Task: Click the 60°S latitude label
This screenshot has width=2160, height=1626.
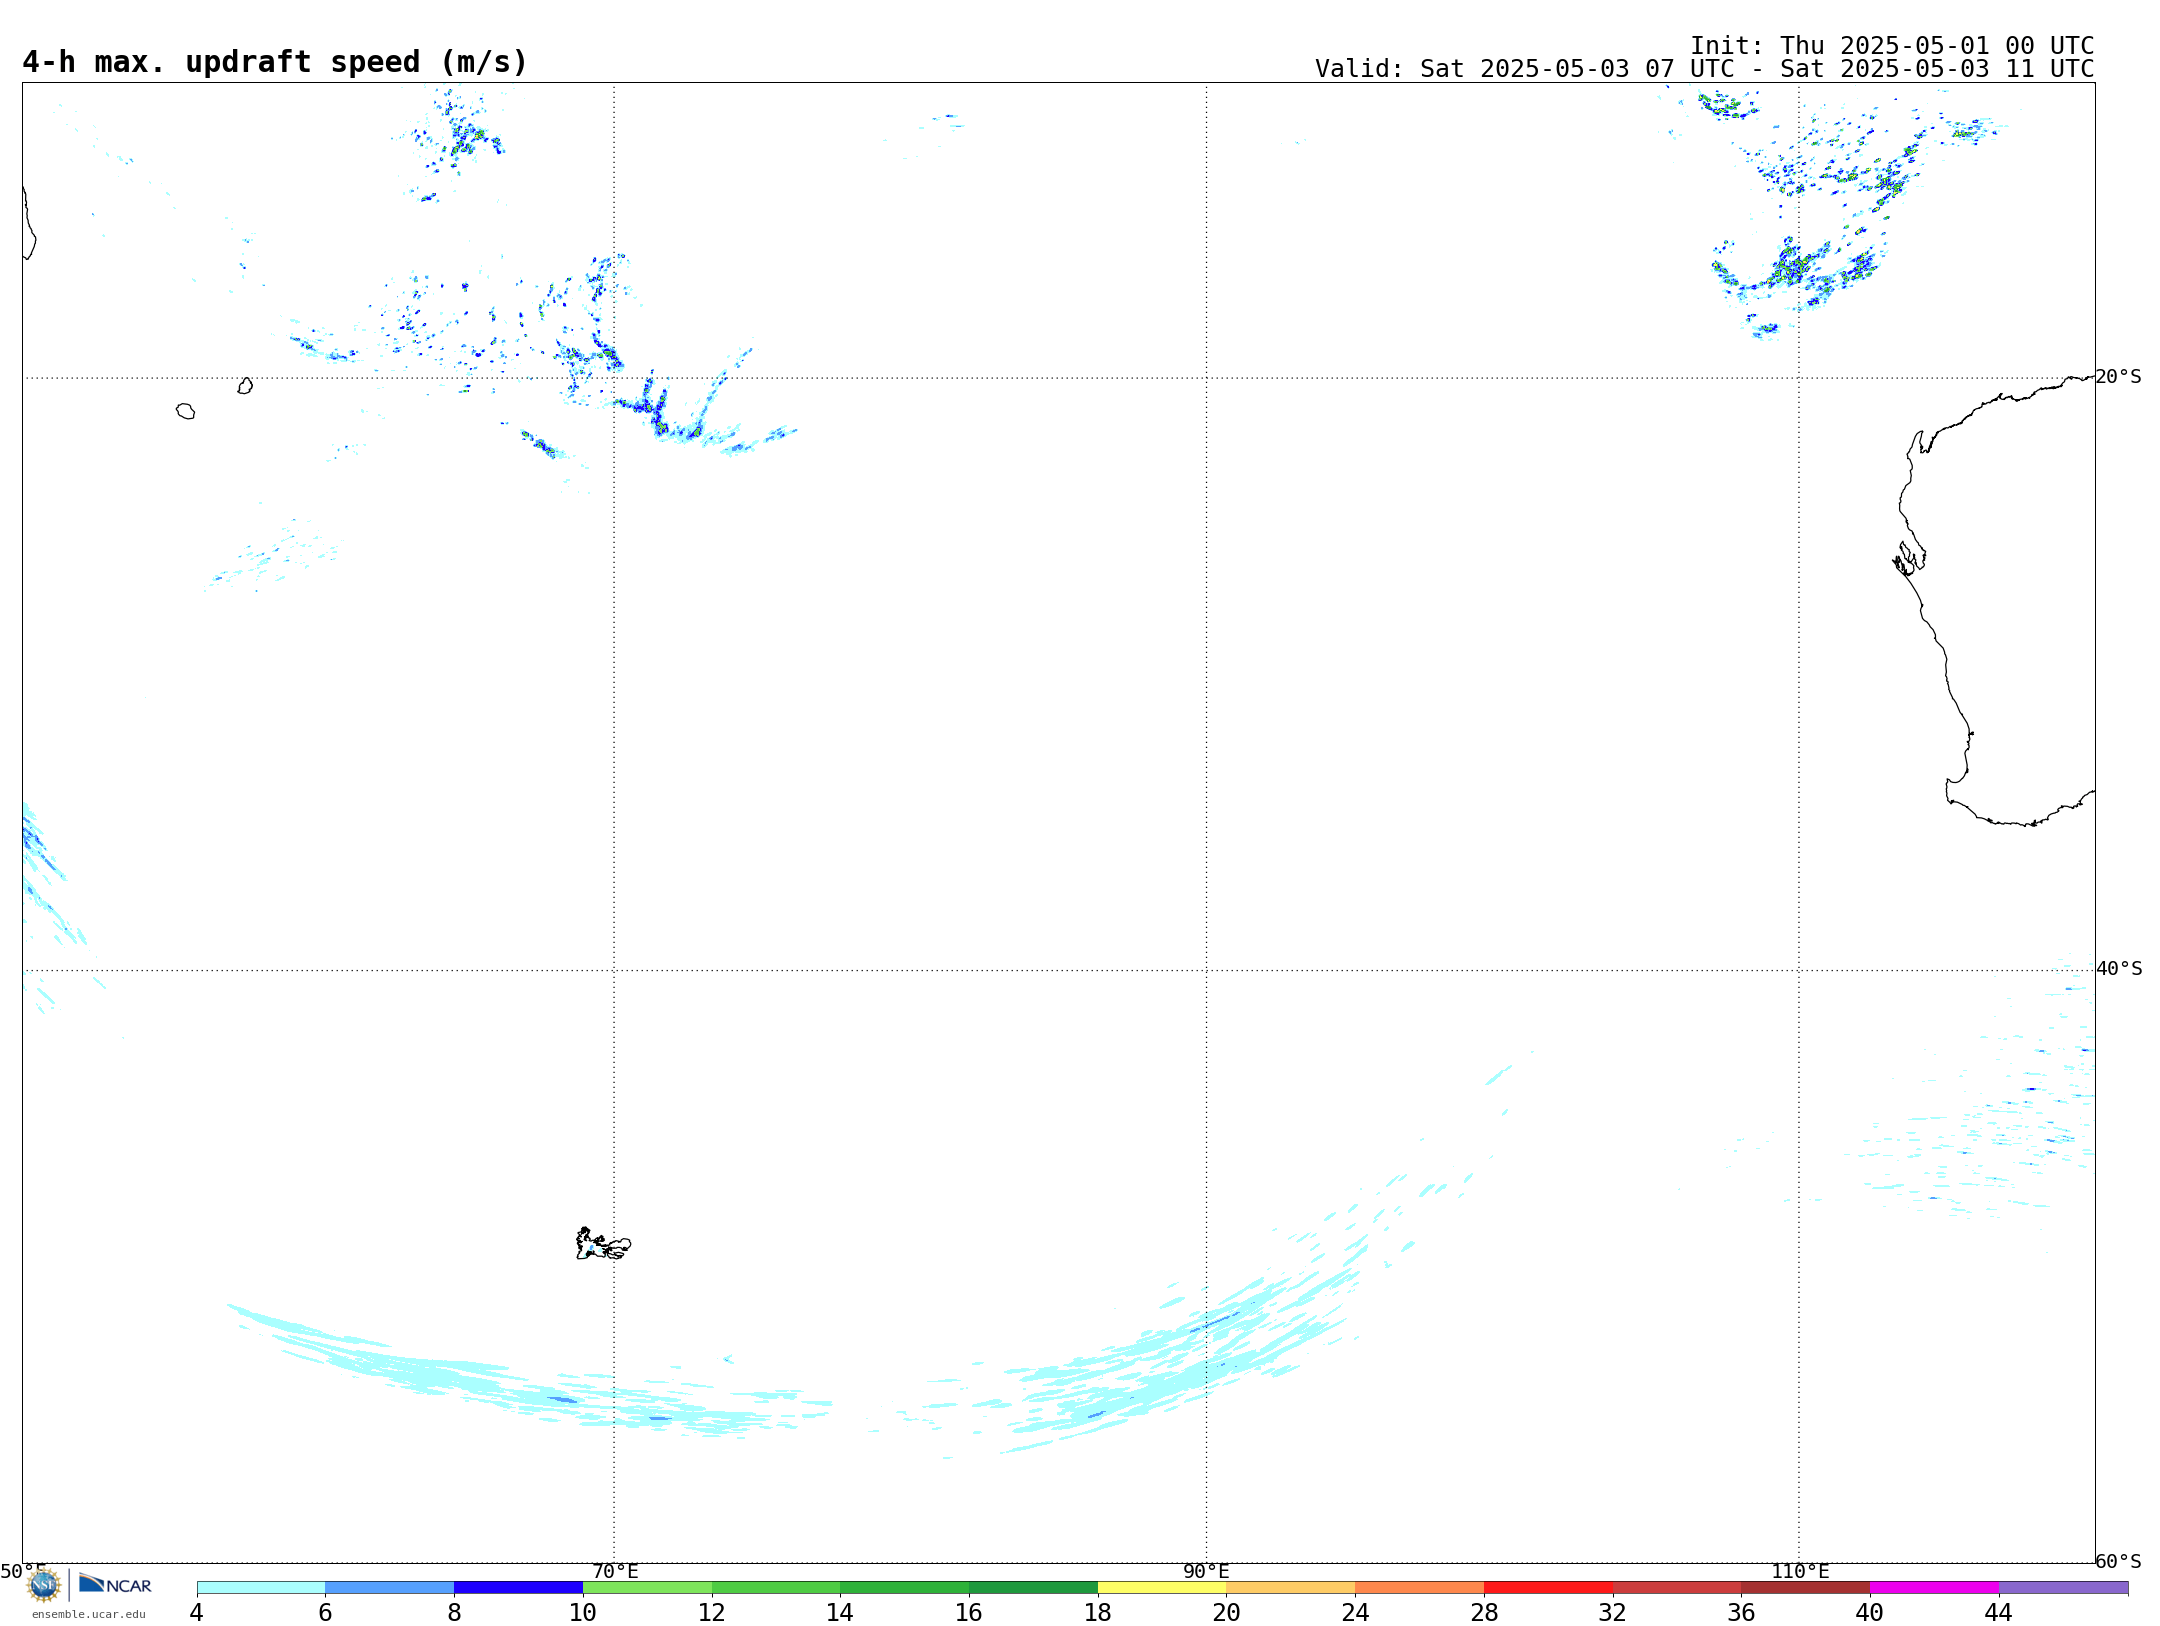Action: click(2118, 1560)
